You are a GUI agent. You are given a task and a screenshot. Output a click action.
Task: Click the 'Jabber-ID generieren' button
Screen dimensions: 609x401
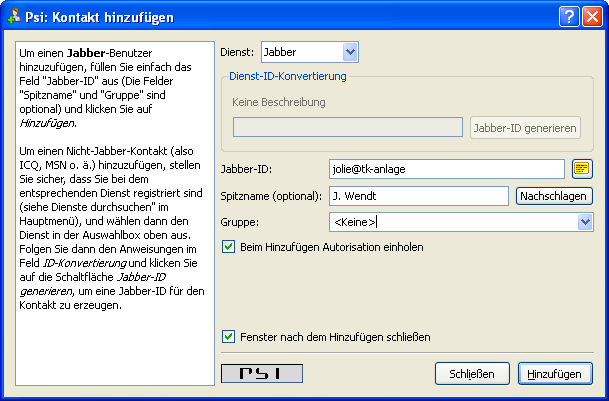[525, 127]
